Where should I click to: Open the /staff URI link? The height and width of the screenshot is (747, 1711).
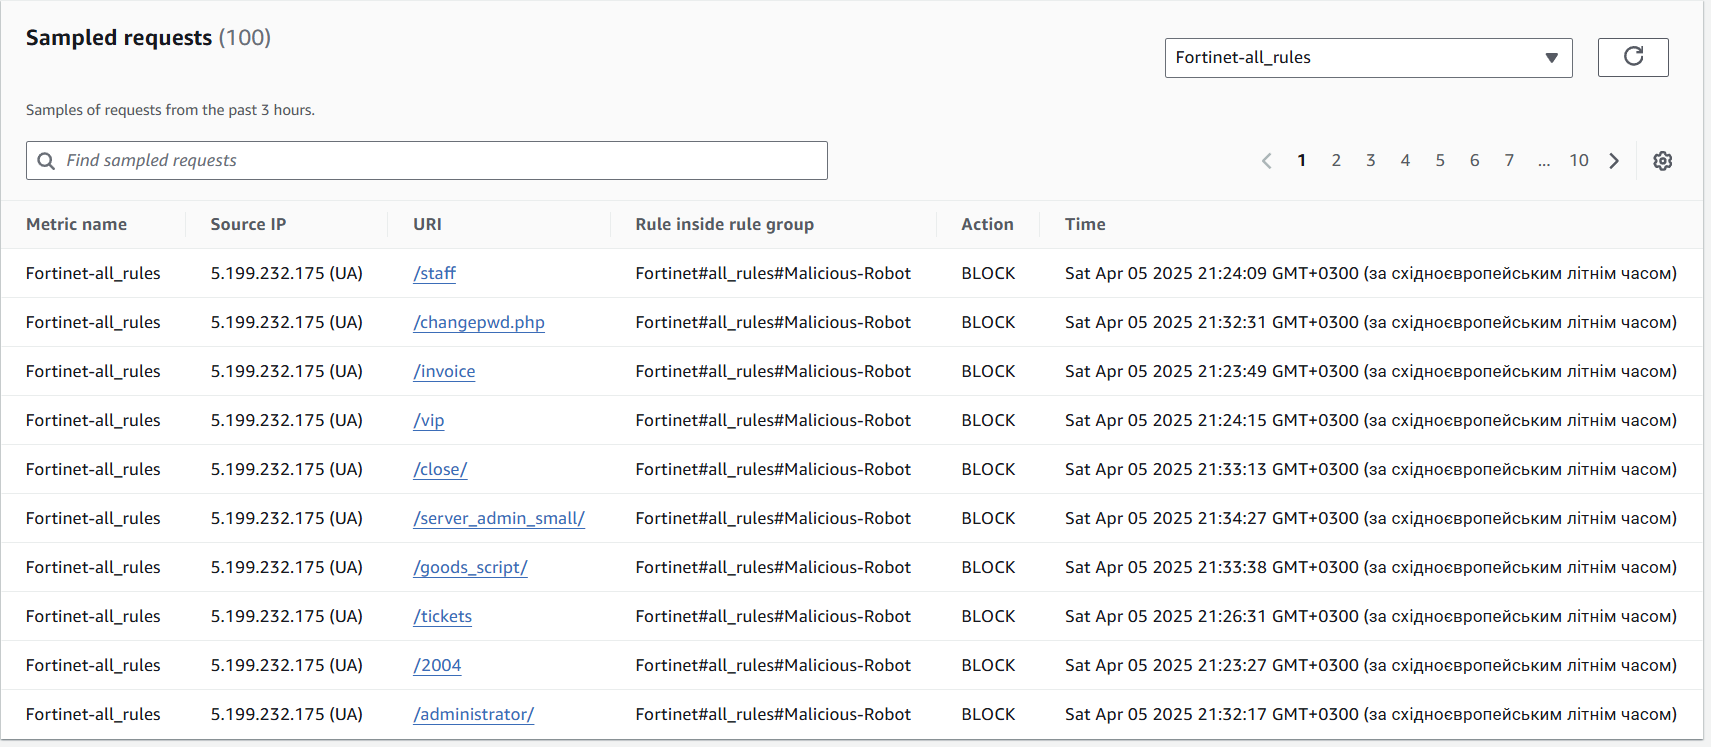tap(434, 273)
